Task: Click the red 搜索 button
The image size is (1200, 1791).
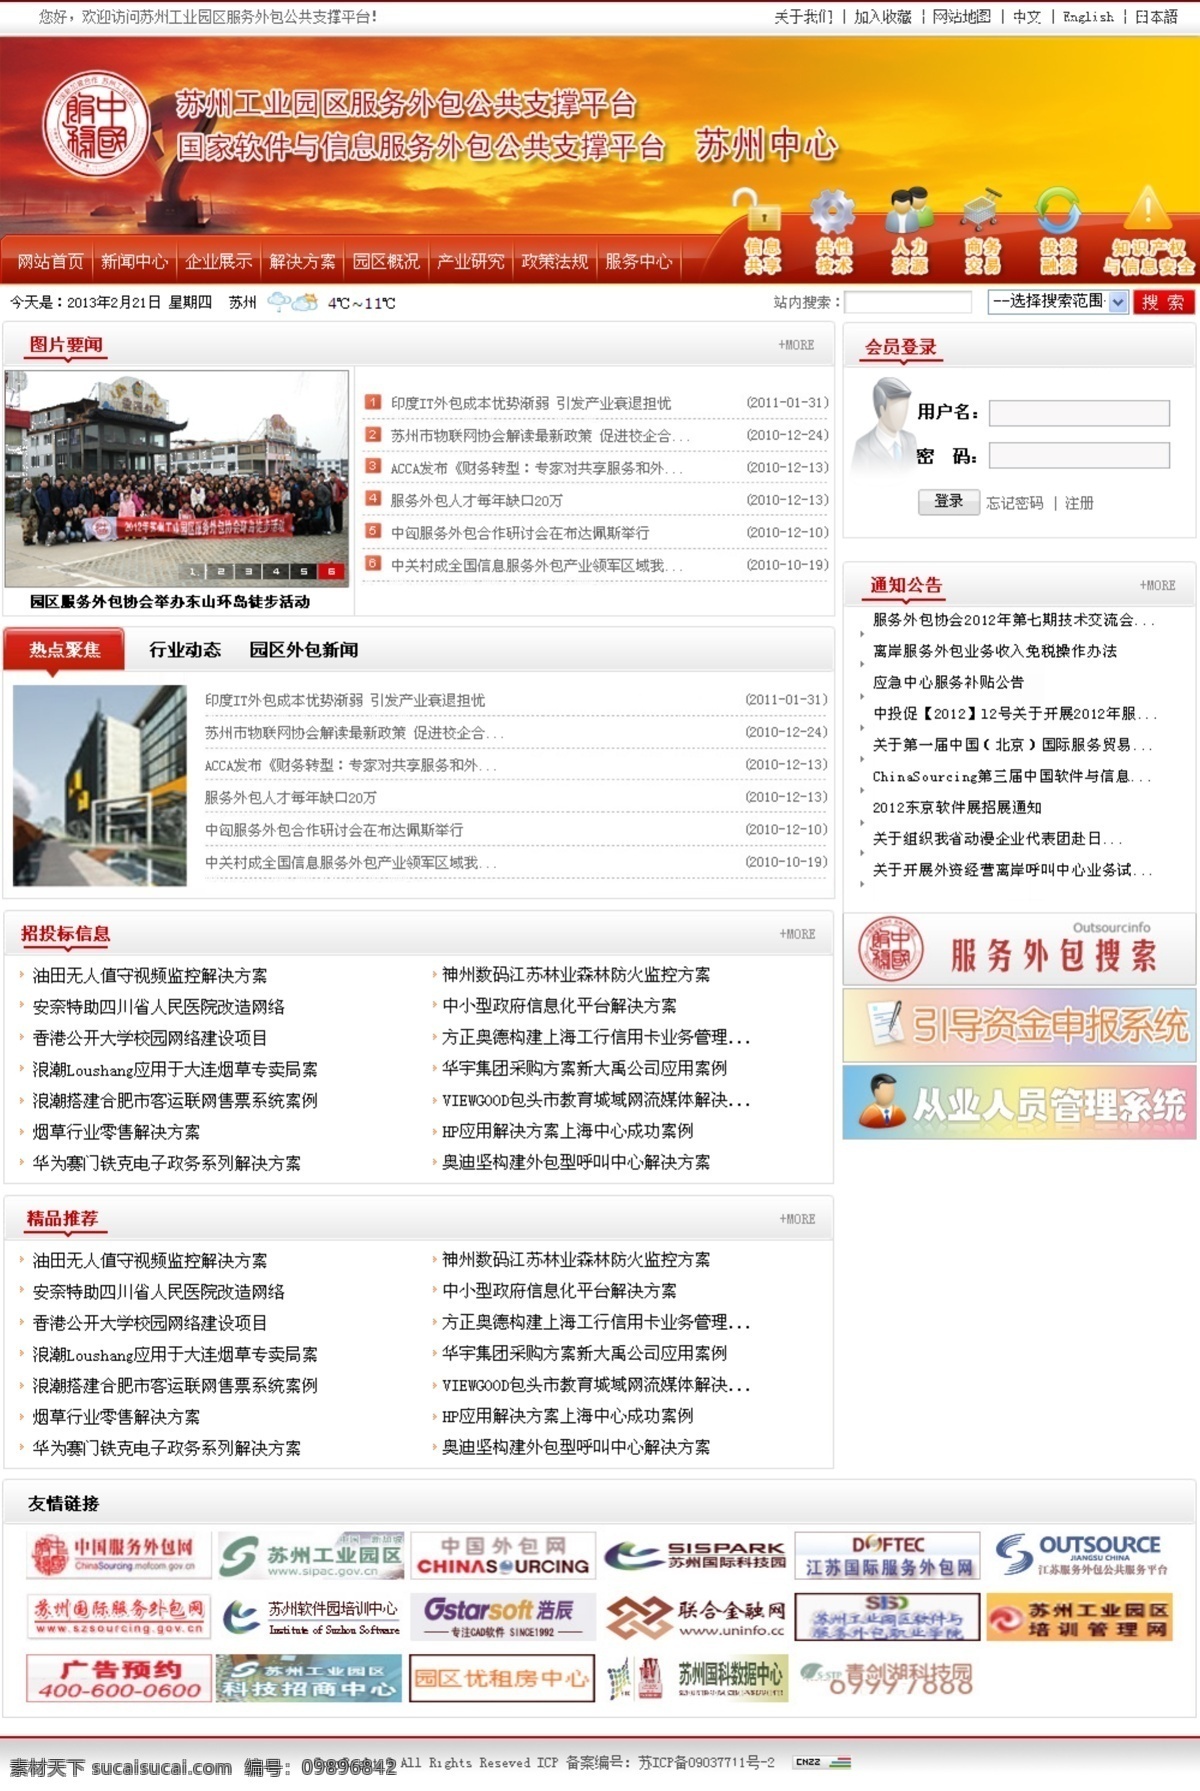Action: [1164, 301]
